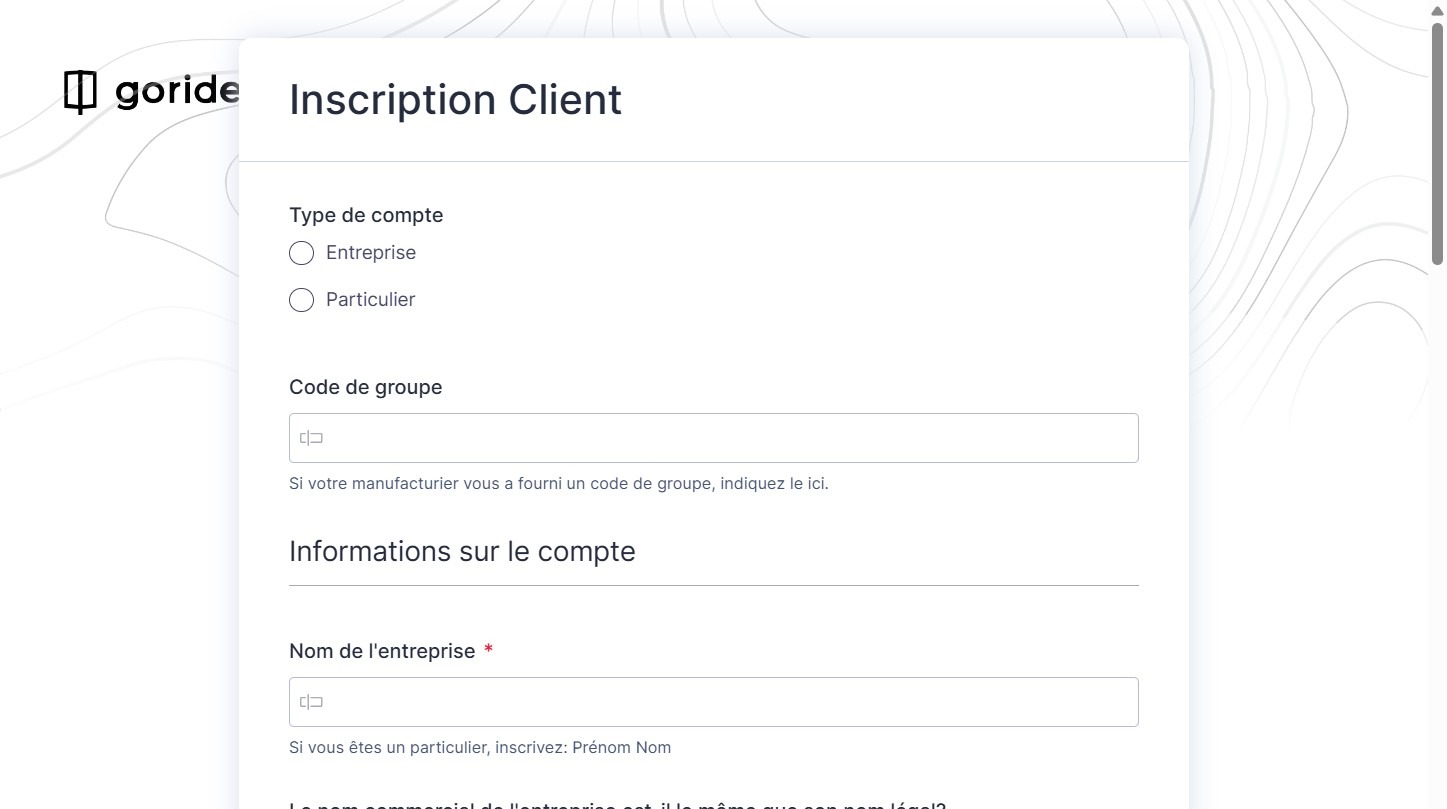
Task: Click the group code helper text
Action: (558, 484)
